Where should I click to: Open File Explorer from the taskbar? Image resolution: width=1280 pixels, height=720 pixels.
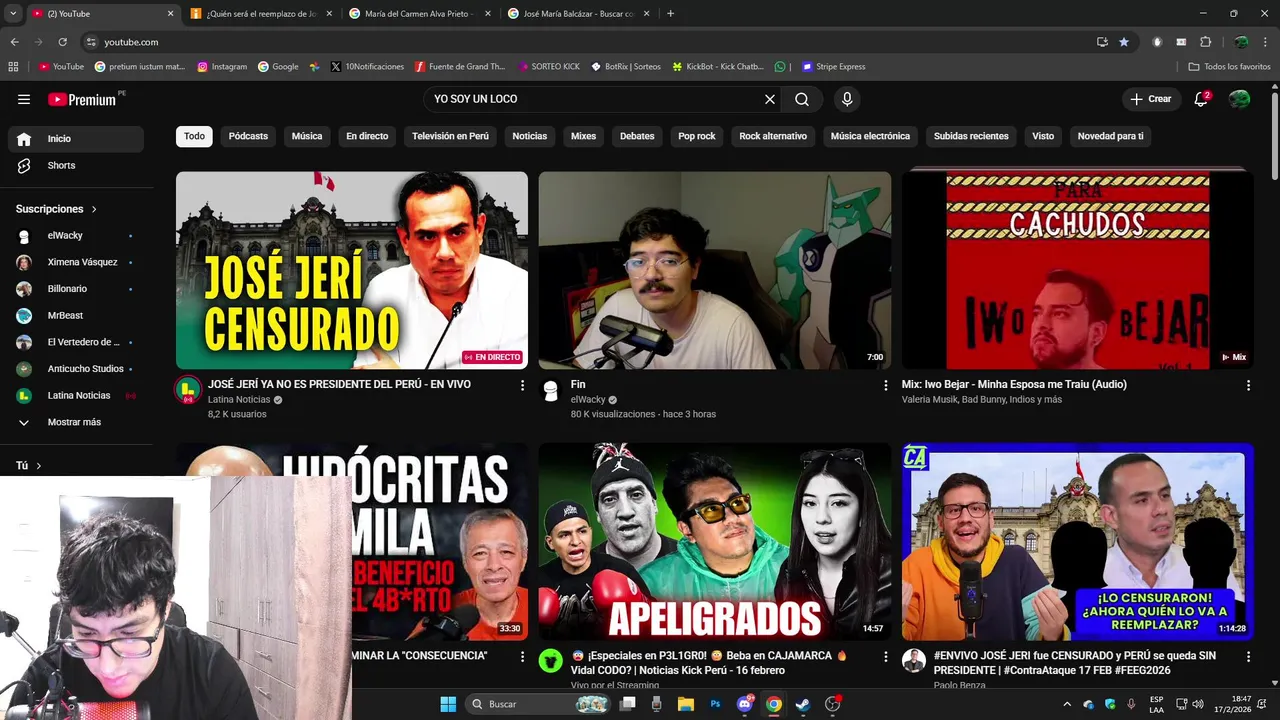[x=686, y=704]
